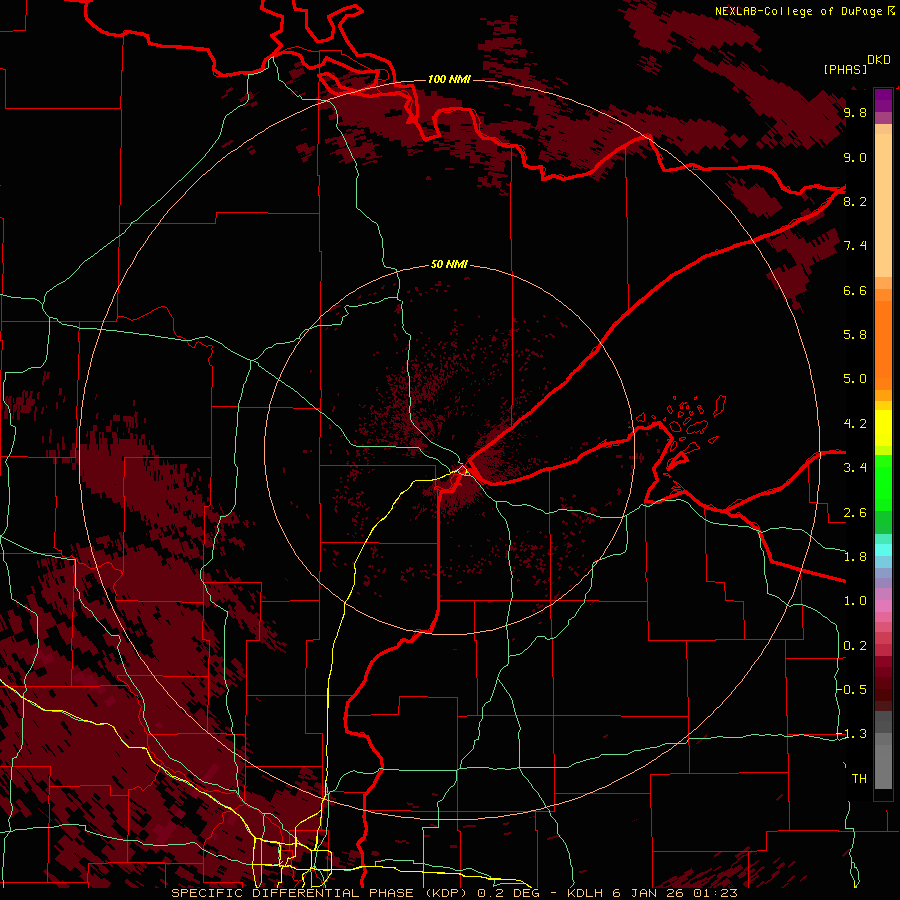Click the DKD label above the color scale

click(879, 60)
